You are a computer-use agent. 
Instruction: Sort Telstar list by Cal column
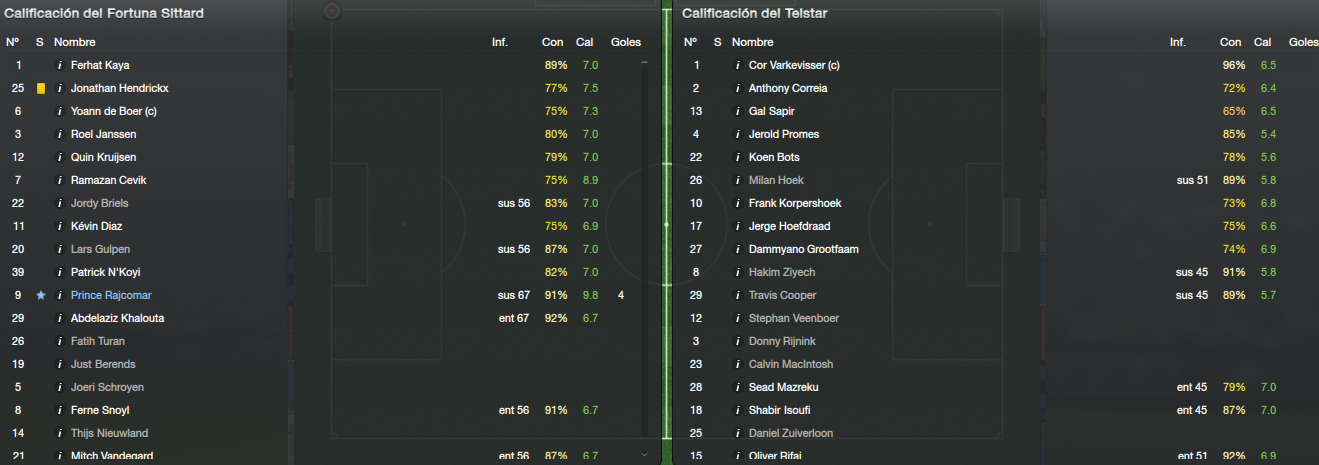[x=1263, y=42]
